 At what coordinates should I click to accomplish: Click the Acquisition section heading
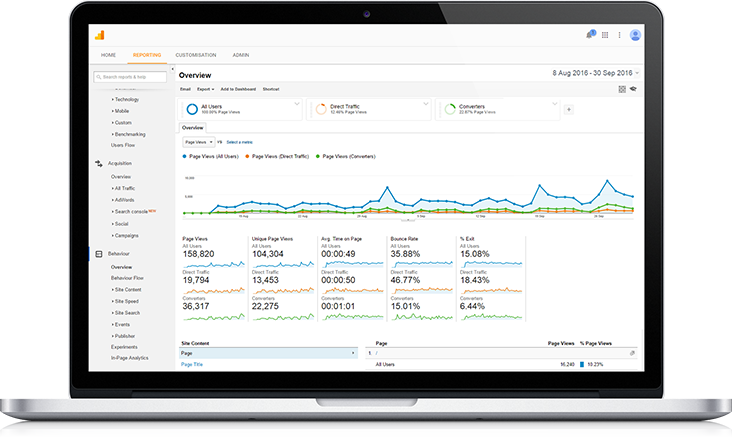[120, 163]
